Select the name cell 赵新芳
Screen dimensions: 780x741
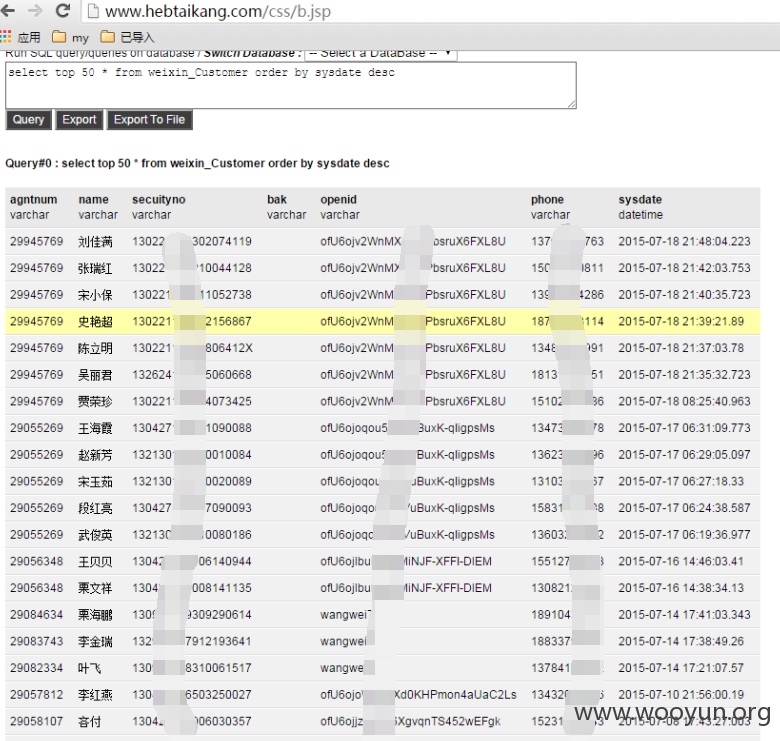(95, 455)
